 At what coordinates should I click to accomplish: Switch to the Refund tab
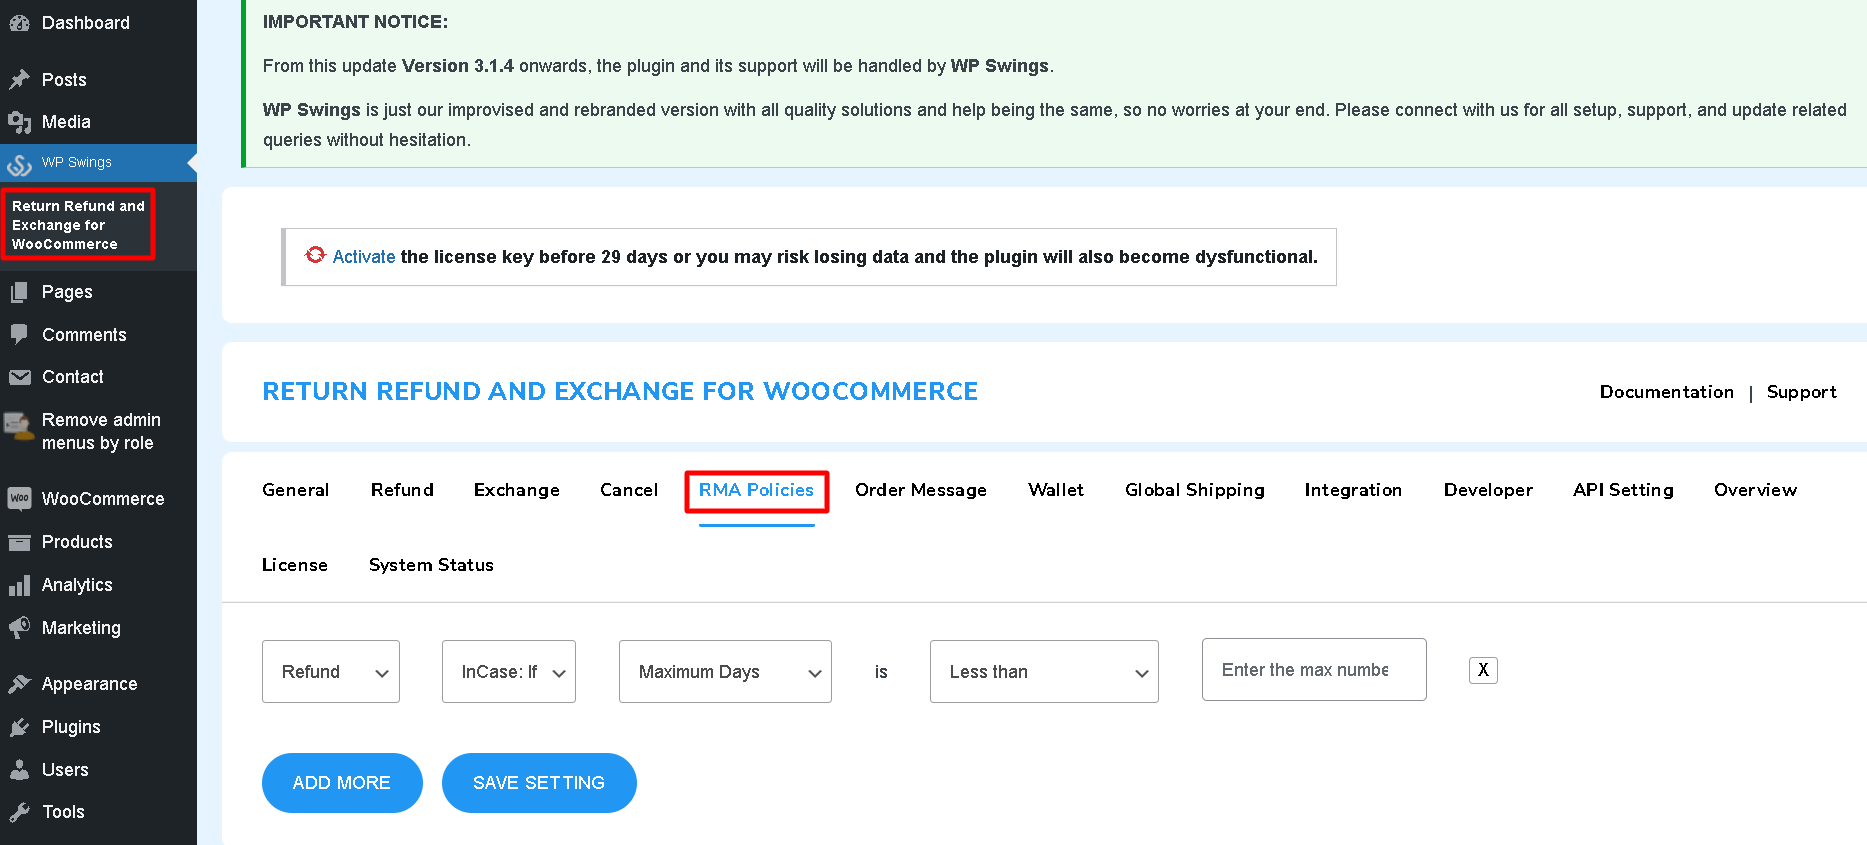(402, 490)
